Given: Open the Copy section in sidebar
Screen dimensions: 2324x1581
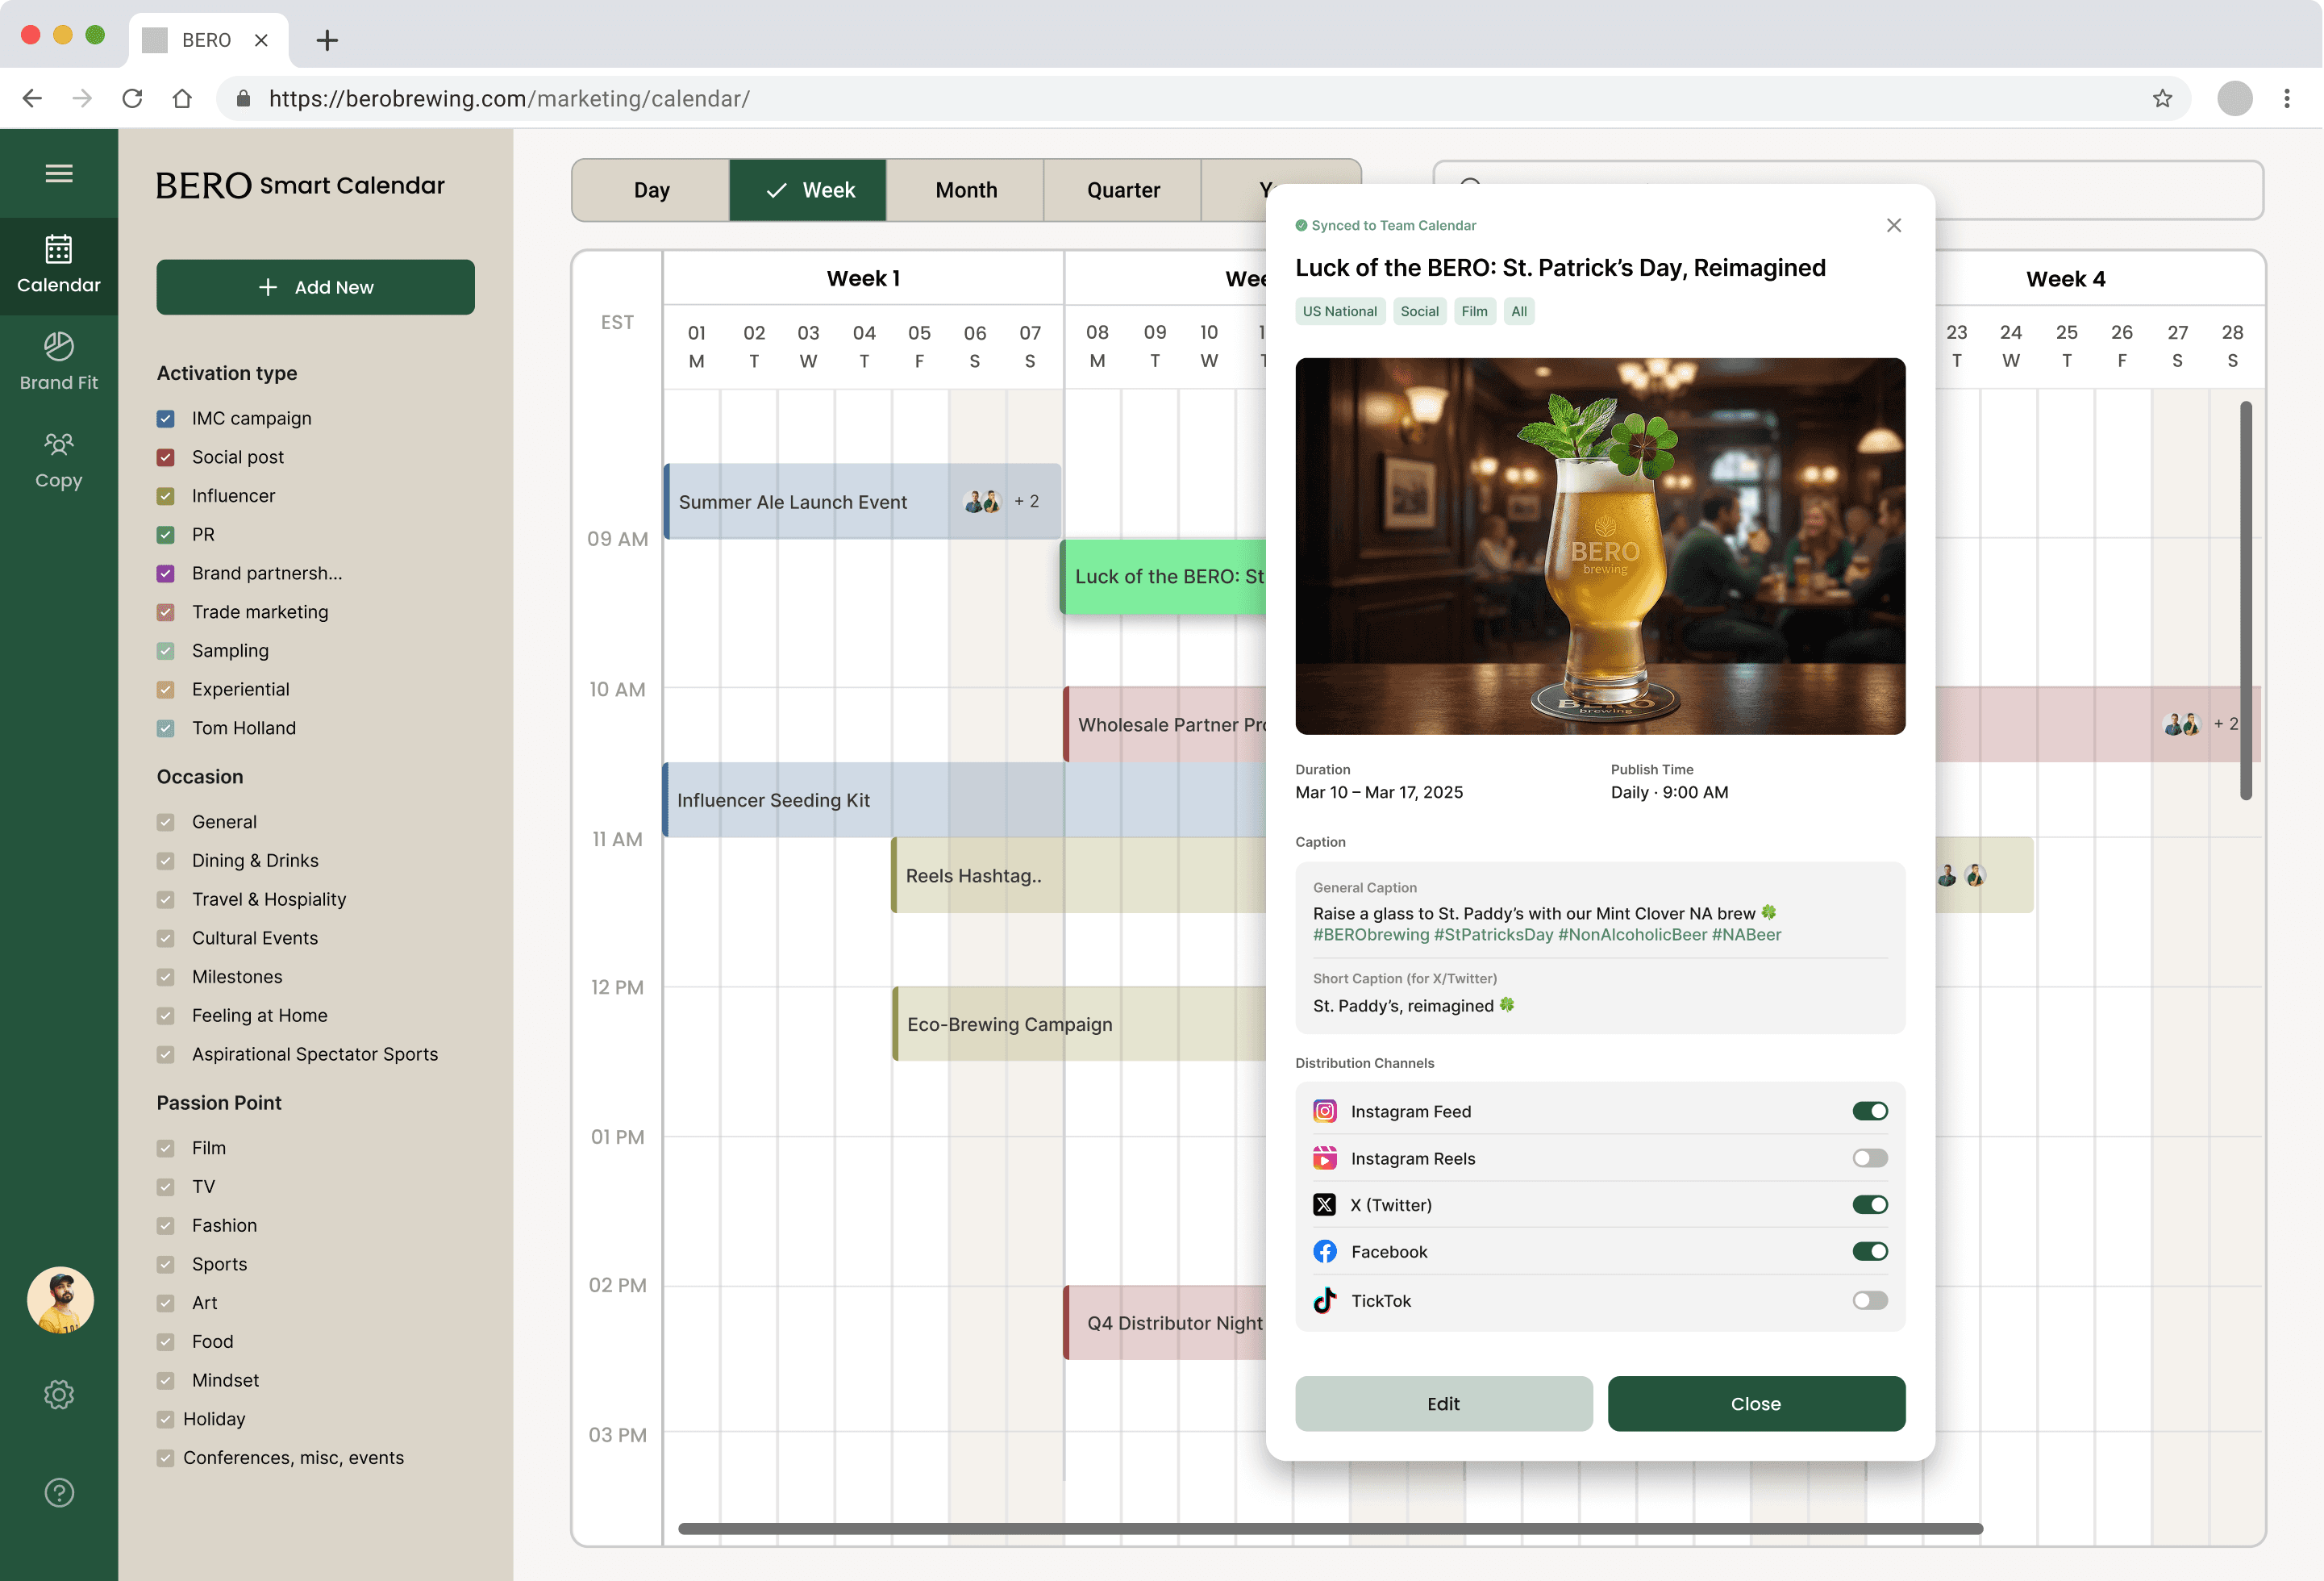Looking at the screenshot, I should 59,459.
